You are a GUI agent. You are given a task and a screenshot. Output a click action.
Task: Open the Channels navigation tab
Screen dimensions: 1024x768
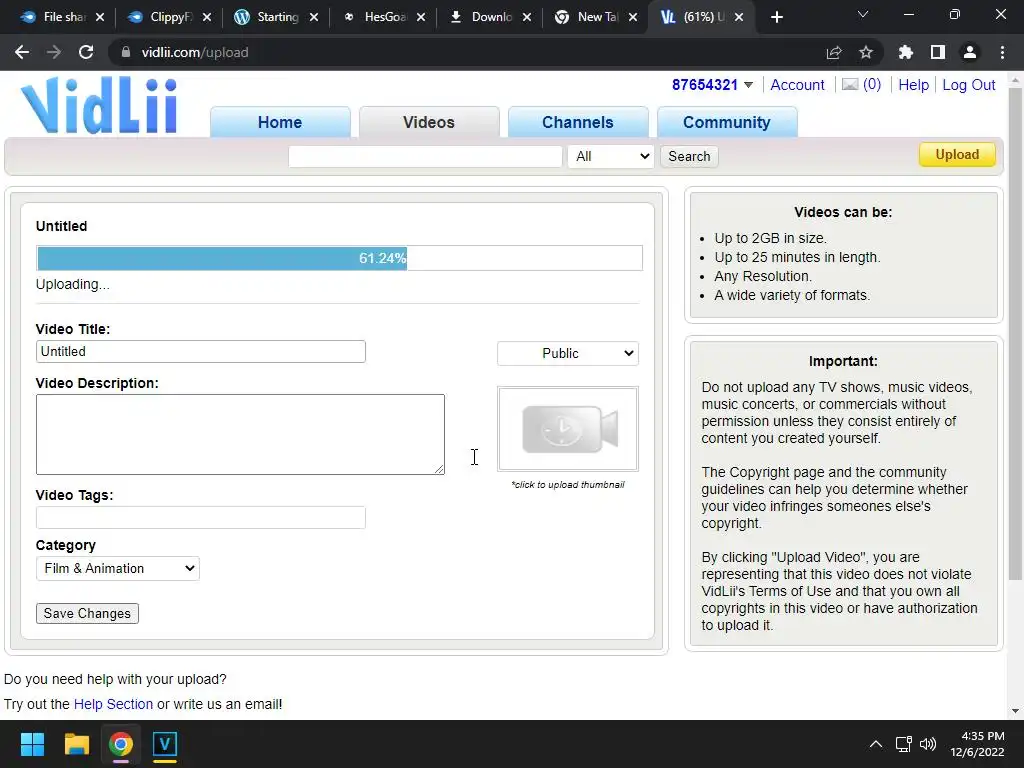(x=578, y=122)
